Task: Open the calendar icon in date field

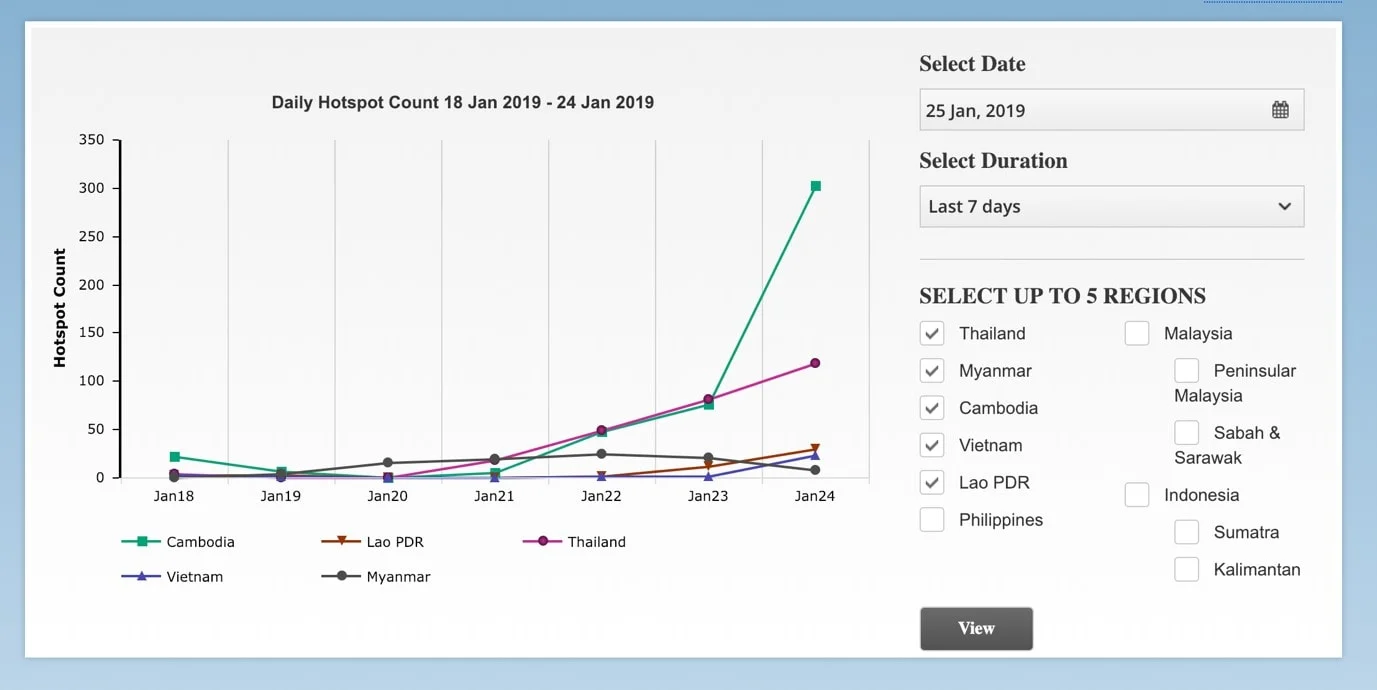Action: [x=1280, y=110]
